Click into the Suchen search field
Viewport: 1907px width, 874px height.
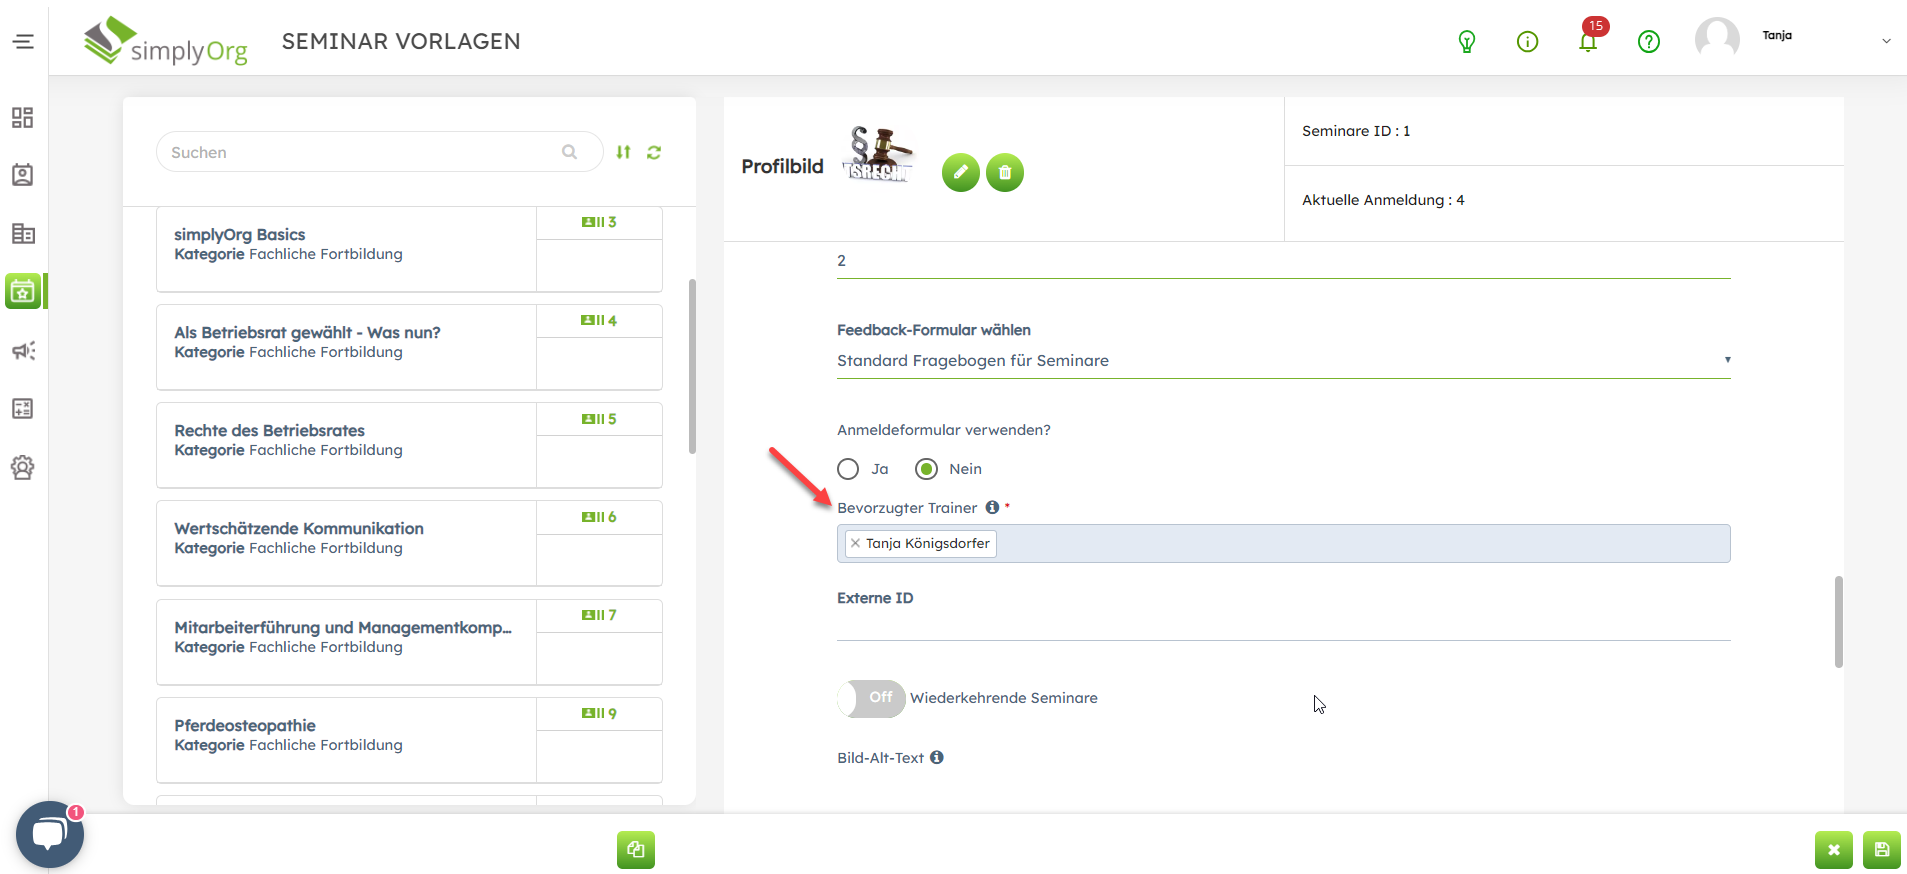(x=360, y=152)
